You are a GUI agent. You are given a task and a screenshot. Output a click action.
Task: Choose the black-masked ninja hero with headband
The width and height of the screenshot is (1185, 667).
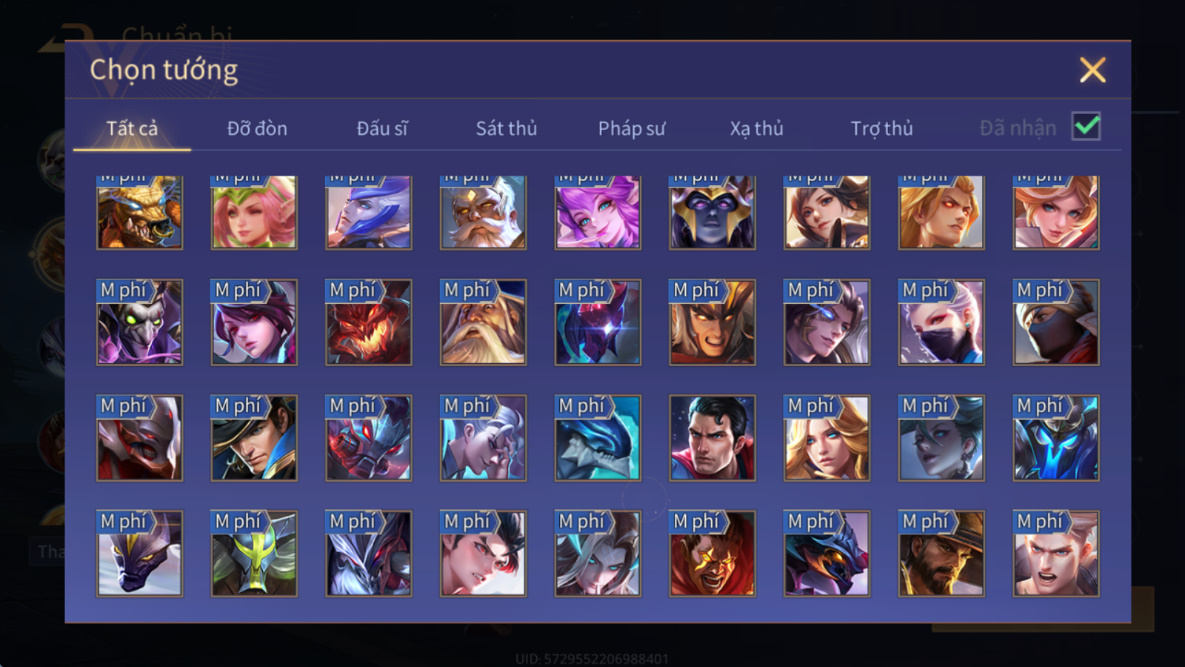[x=1056, y=323]
